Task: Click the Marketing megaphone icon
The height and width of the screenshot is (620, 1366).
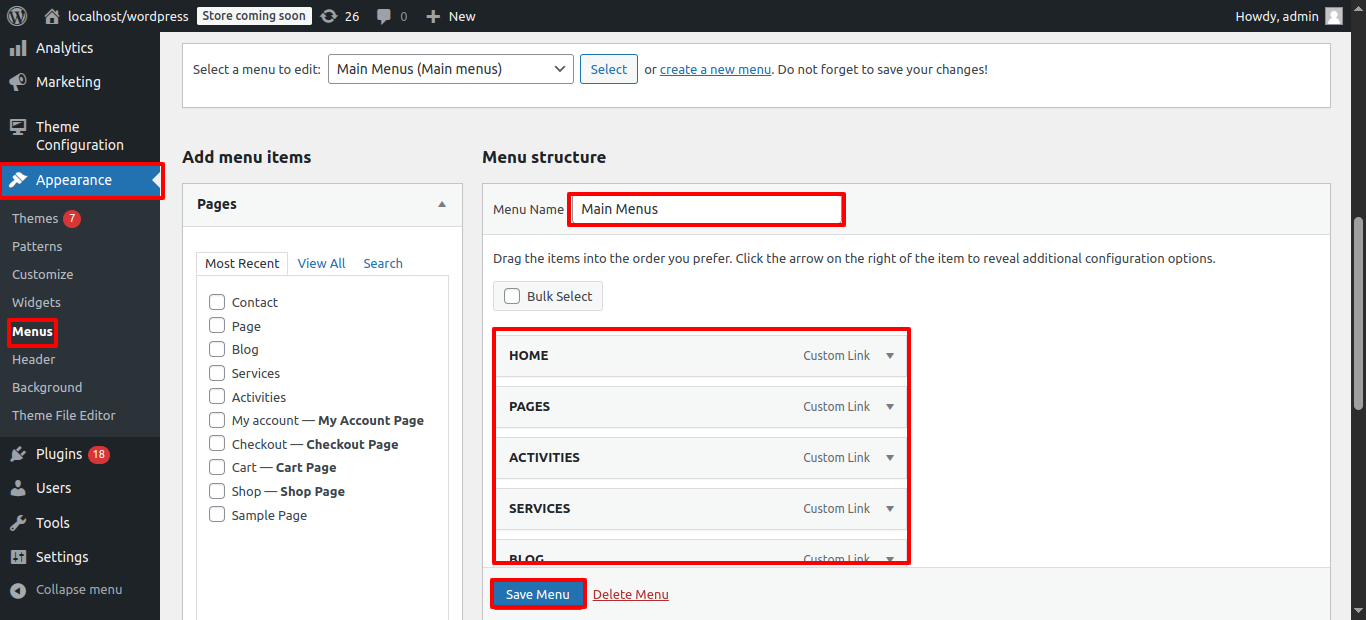Action: pyautogui.click(x=18, y=82)
